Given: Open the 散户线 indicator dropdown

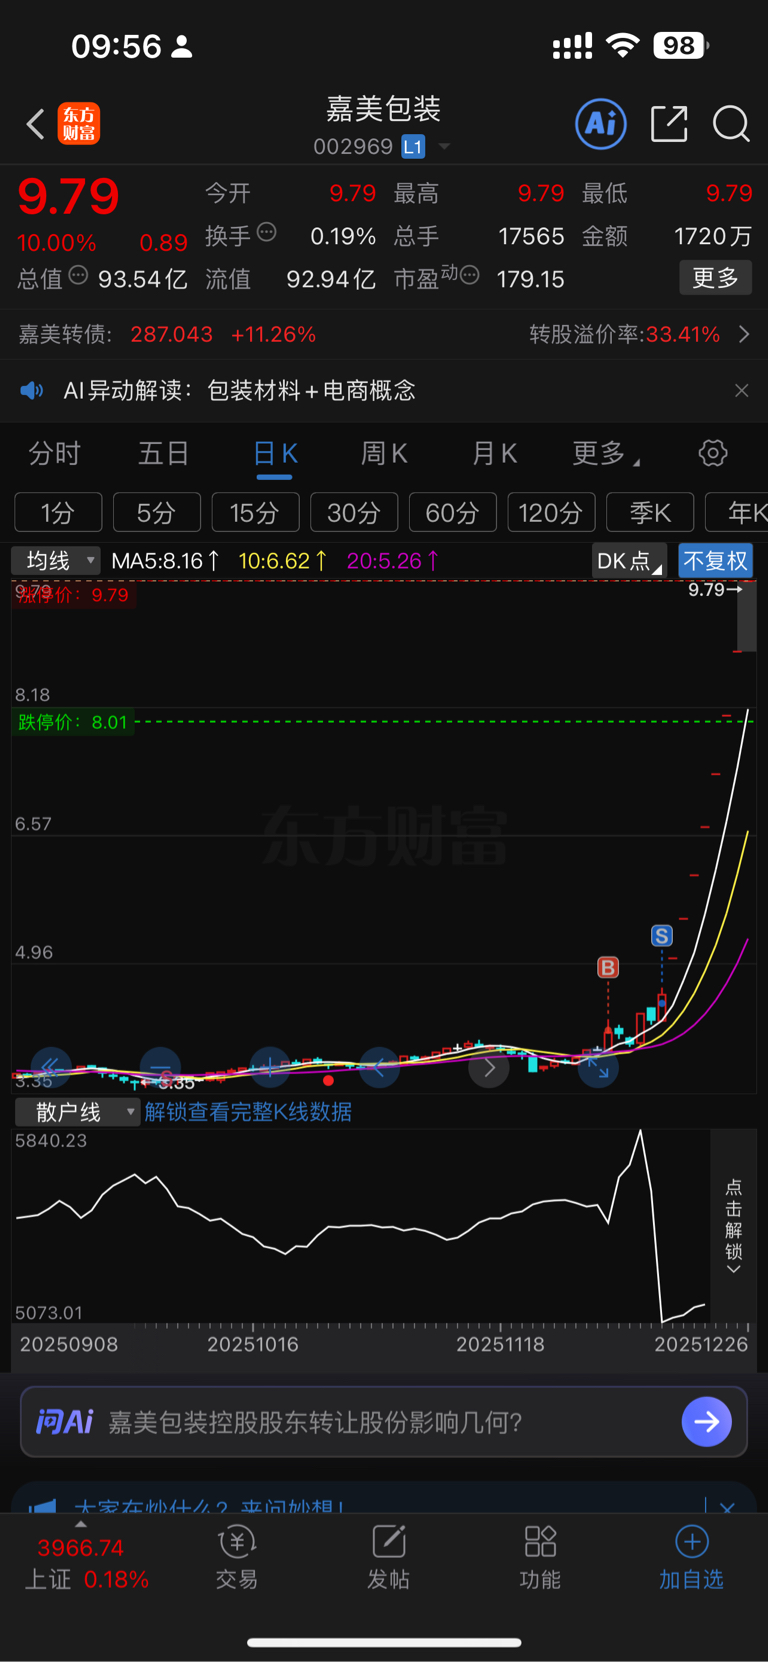Looking at the screenshot, I should [x=77, y=1112].
